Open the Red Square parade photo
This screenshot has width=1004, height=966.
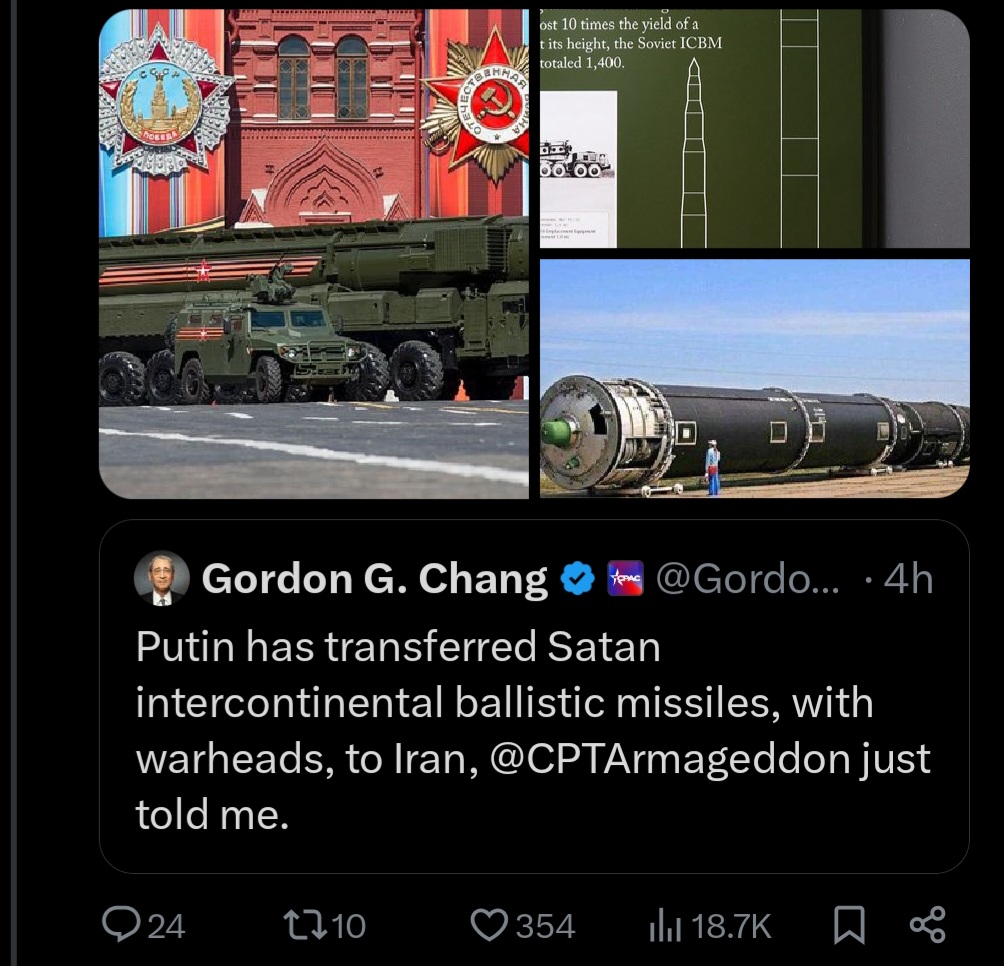coord(316,253)
